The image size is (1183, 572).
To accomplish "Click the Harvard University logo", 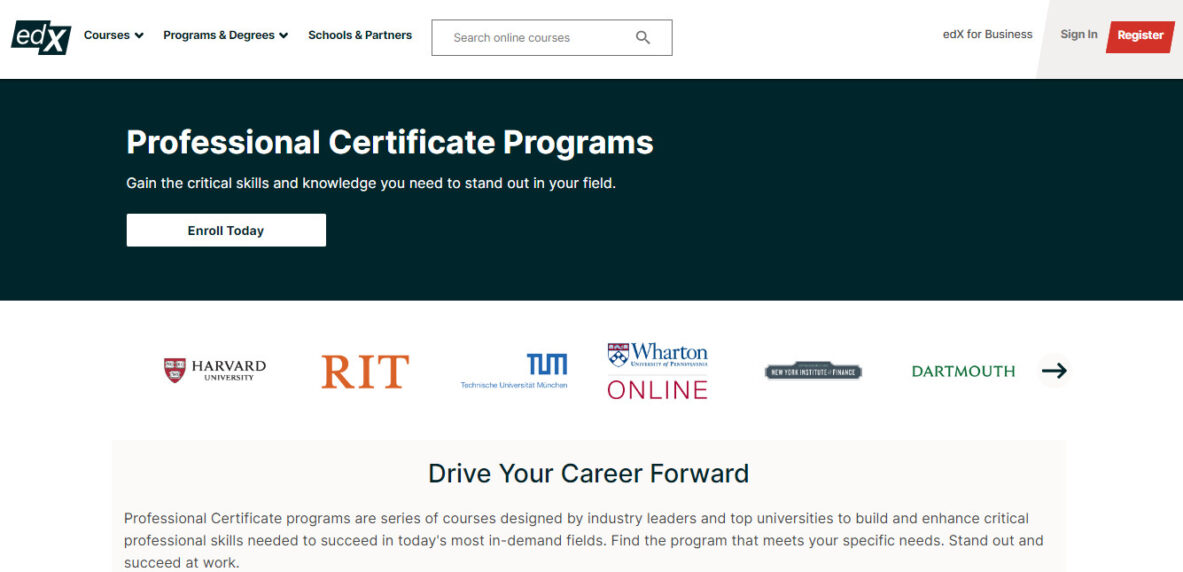I will pyautogui.click(x=215, y=371).
